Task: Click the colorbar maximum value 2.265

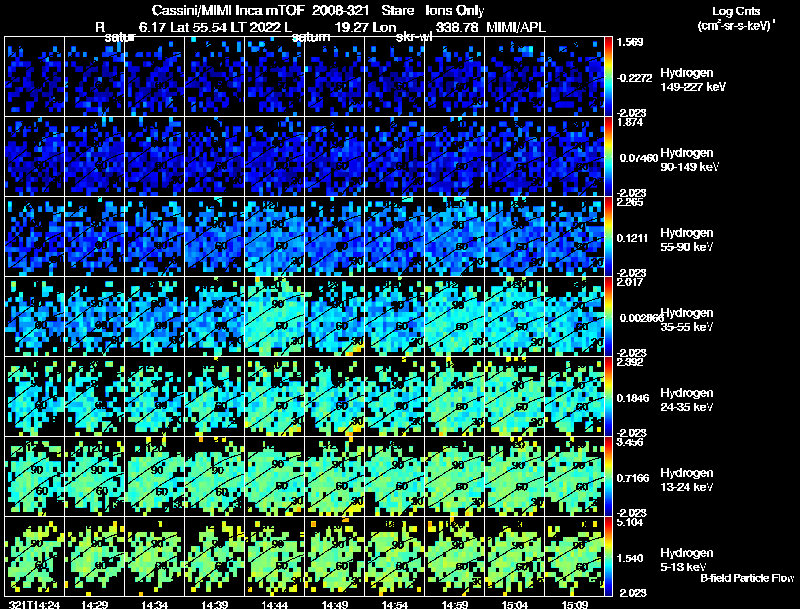Action: tap(630, 202)
